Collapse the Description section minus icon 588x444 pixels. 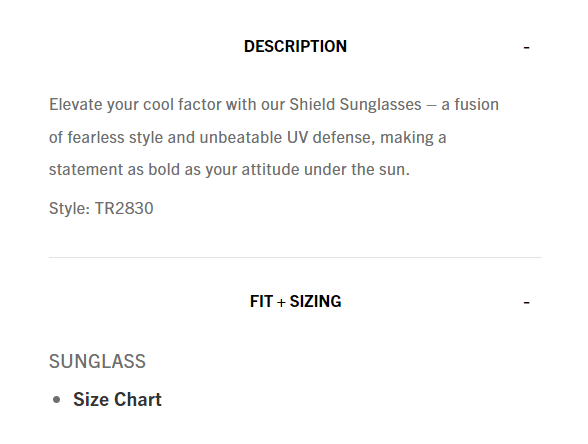526,48
